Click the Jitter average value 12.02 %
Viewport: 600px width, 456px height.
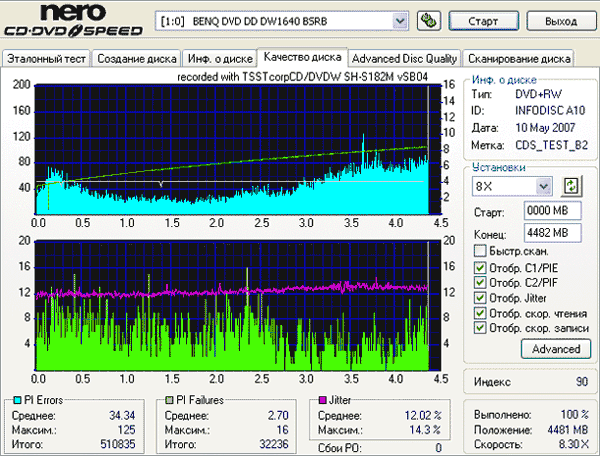pyautogui.click(x=423, y=415)
